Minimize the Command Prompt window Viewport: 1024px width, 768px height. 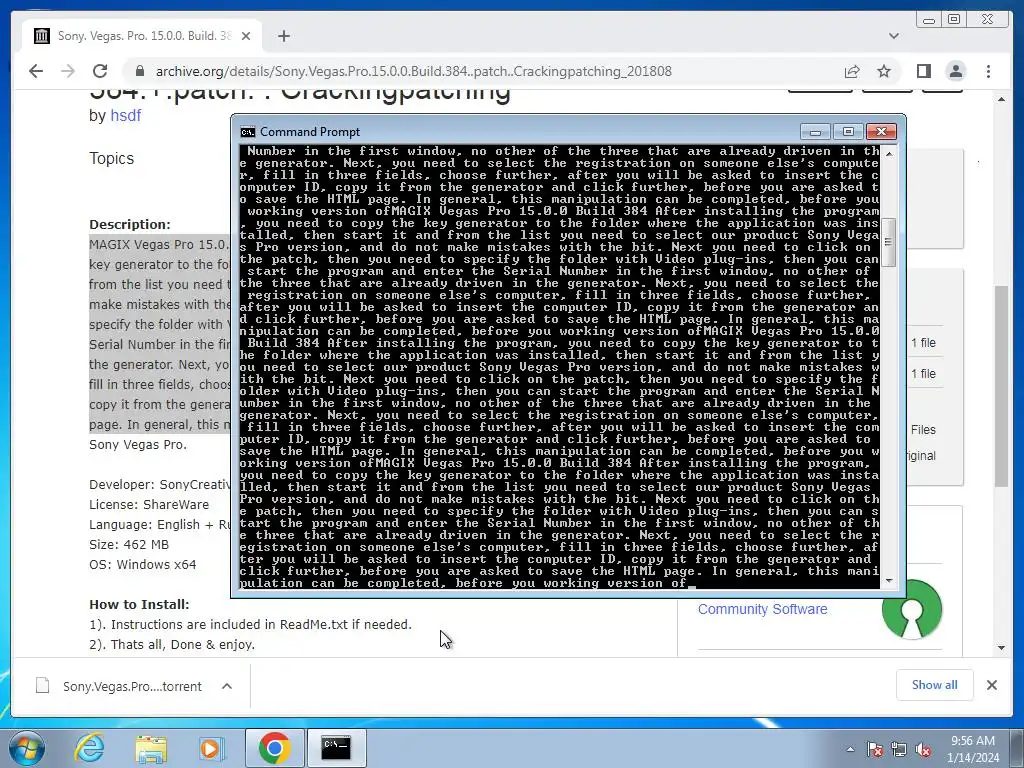click(814, 132)
